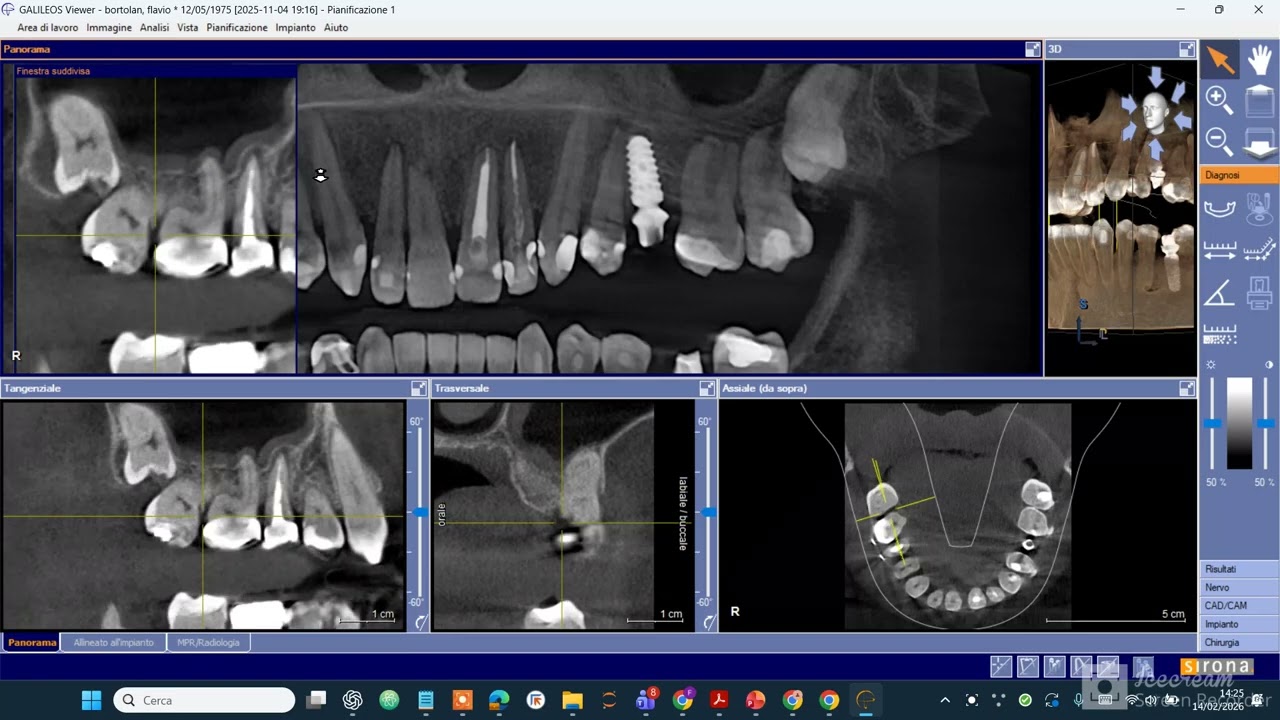
Task: Select the angle measurement tool
Action: 1220,293
